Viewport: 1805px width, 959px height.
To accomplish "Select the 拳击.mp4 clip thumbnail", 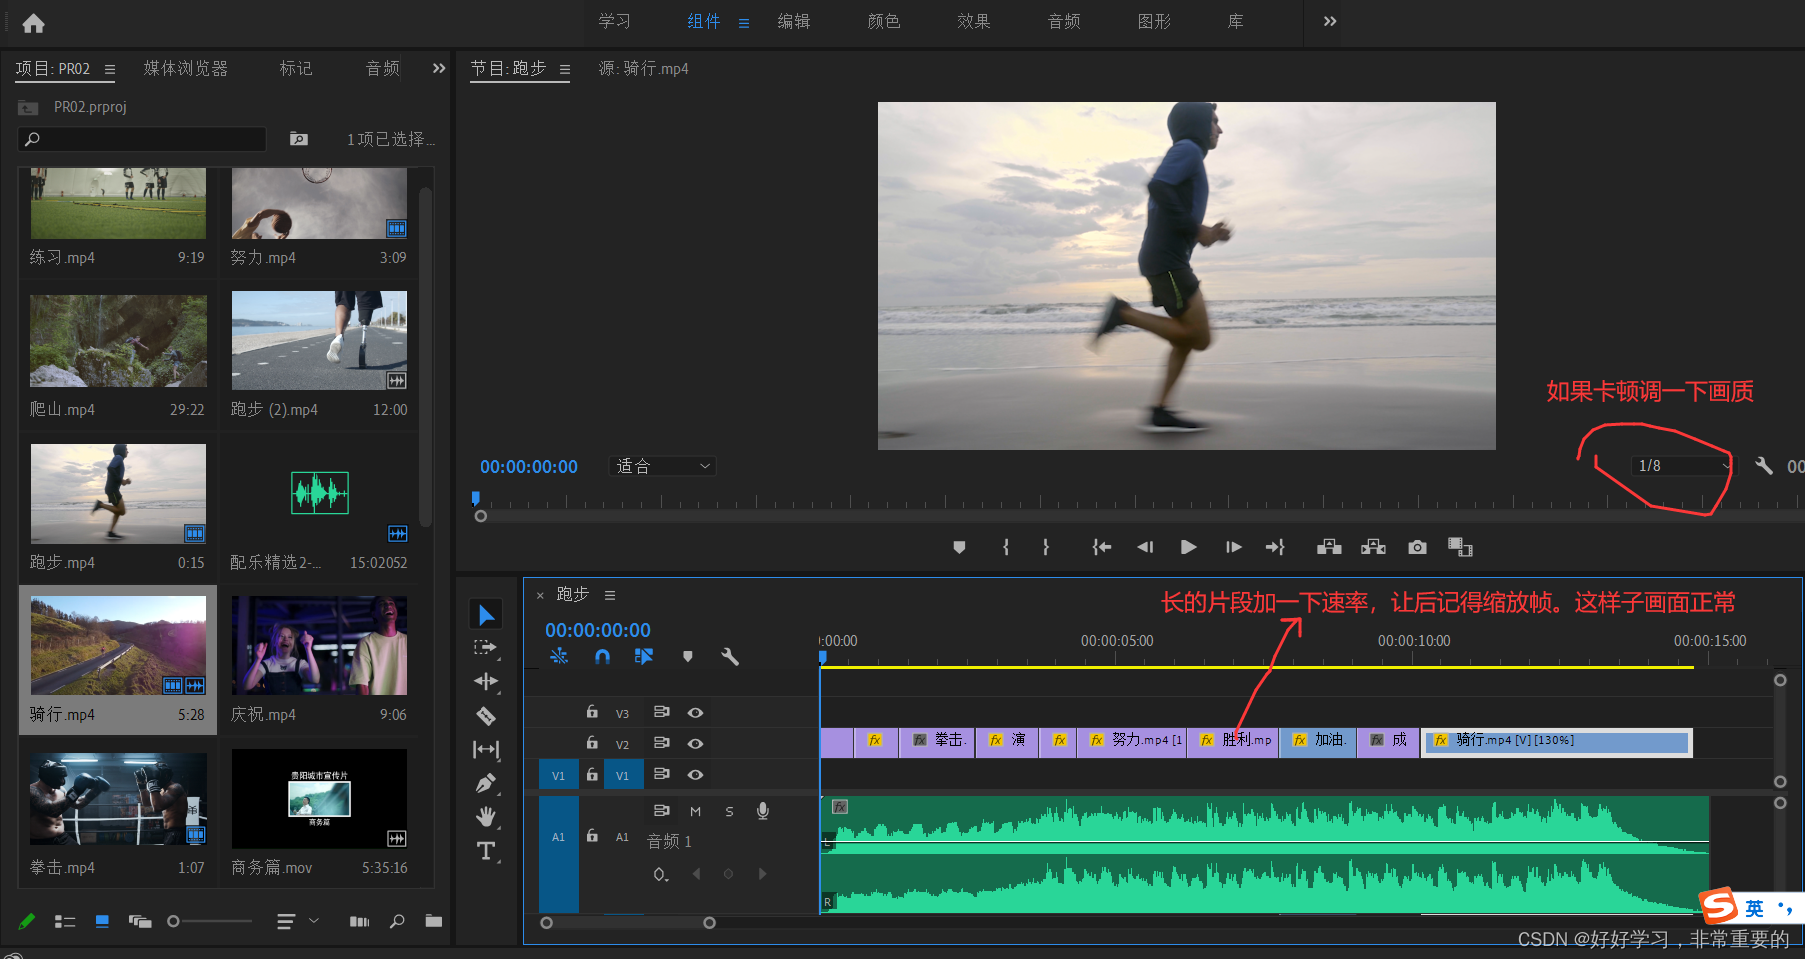I will [x=118, y=799].
